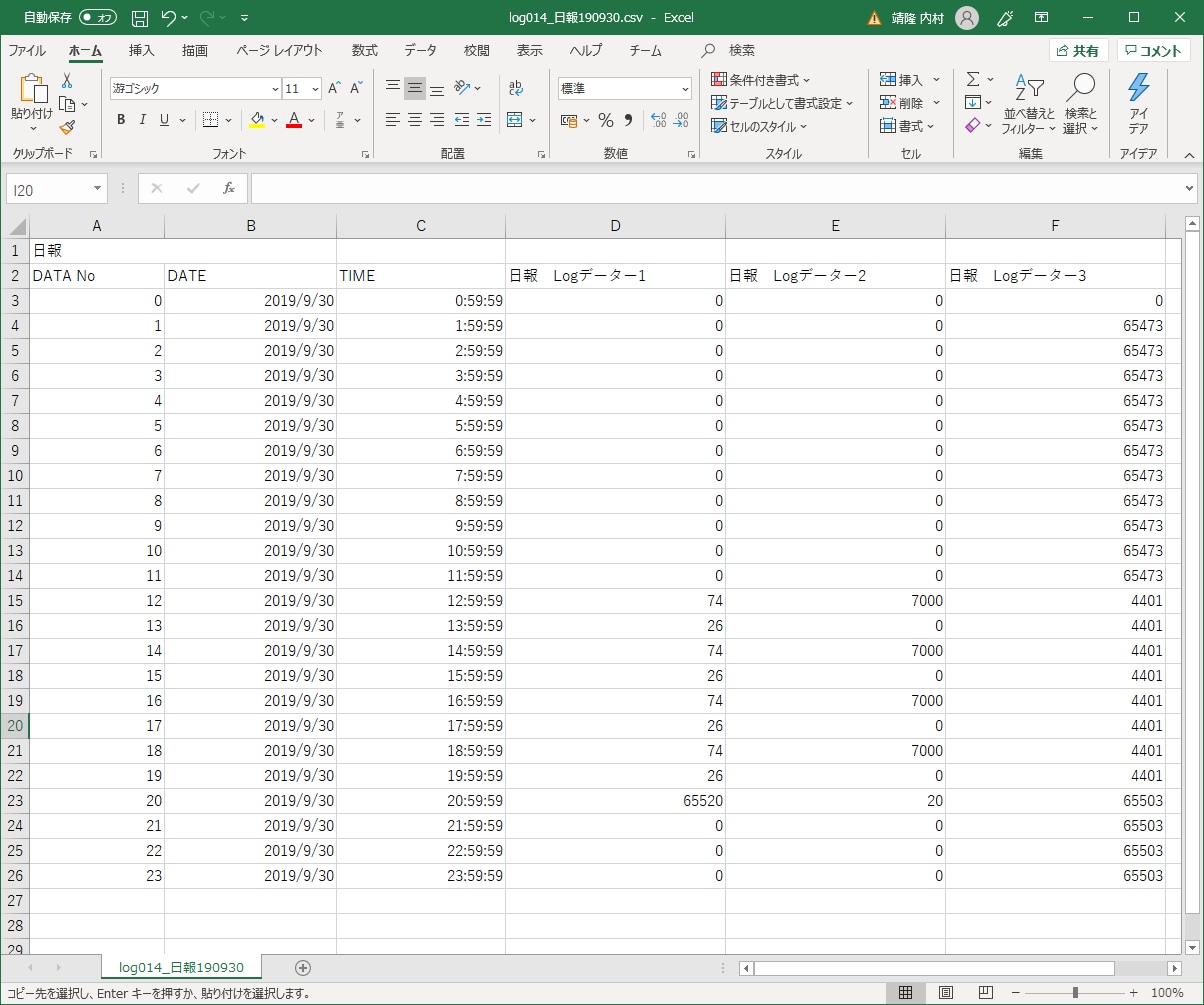
Task: Select the log014_日報190930 sheet tab
Action: click(182, 967)
